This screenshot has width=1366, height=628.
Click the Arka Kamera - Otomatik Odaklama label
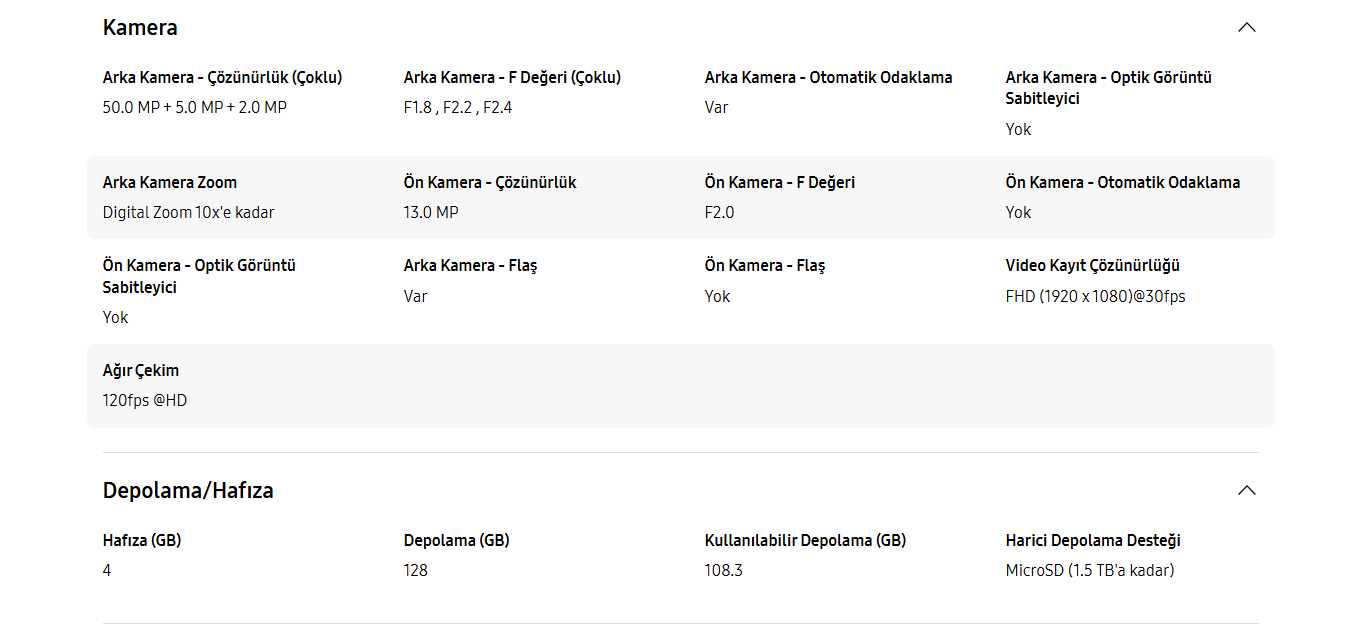pyautogui.click(x=828, y=77)
